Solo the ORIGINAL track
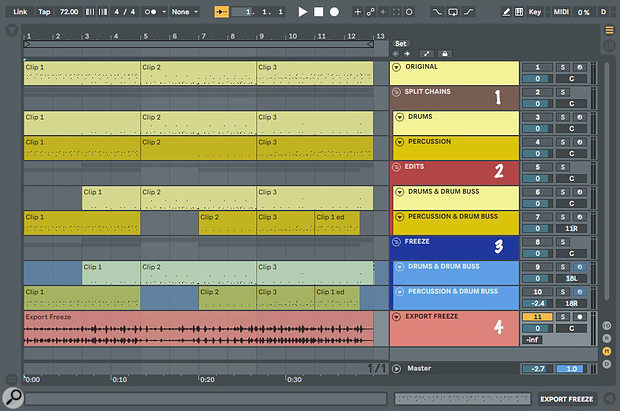The width and height of the screenshot is (620, 411). click(563, 67)
